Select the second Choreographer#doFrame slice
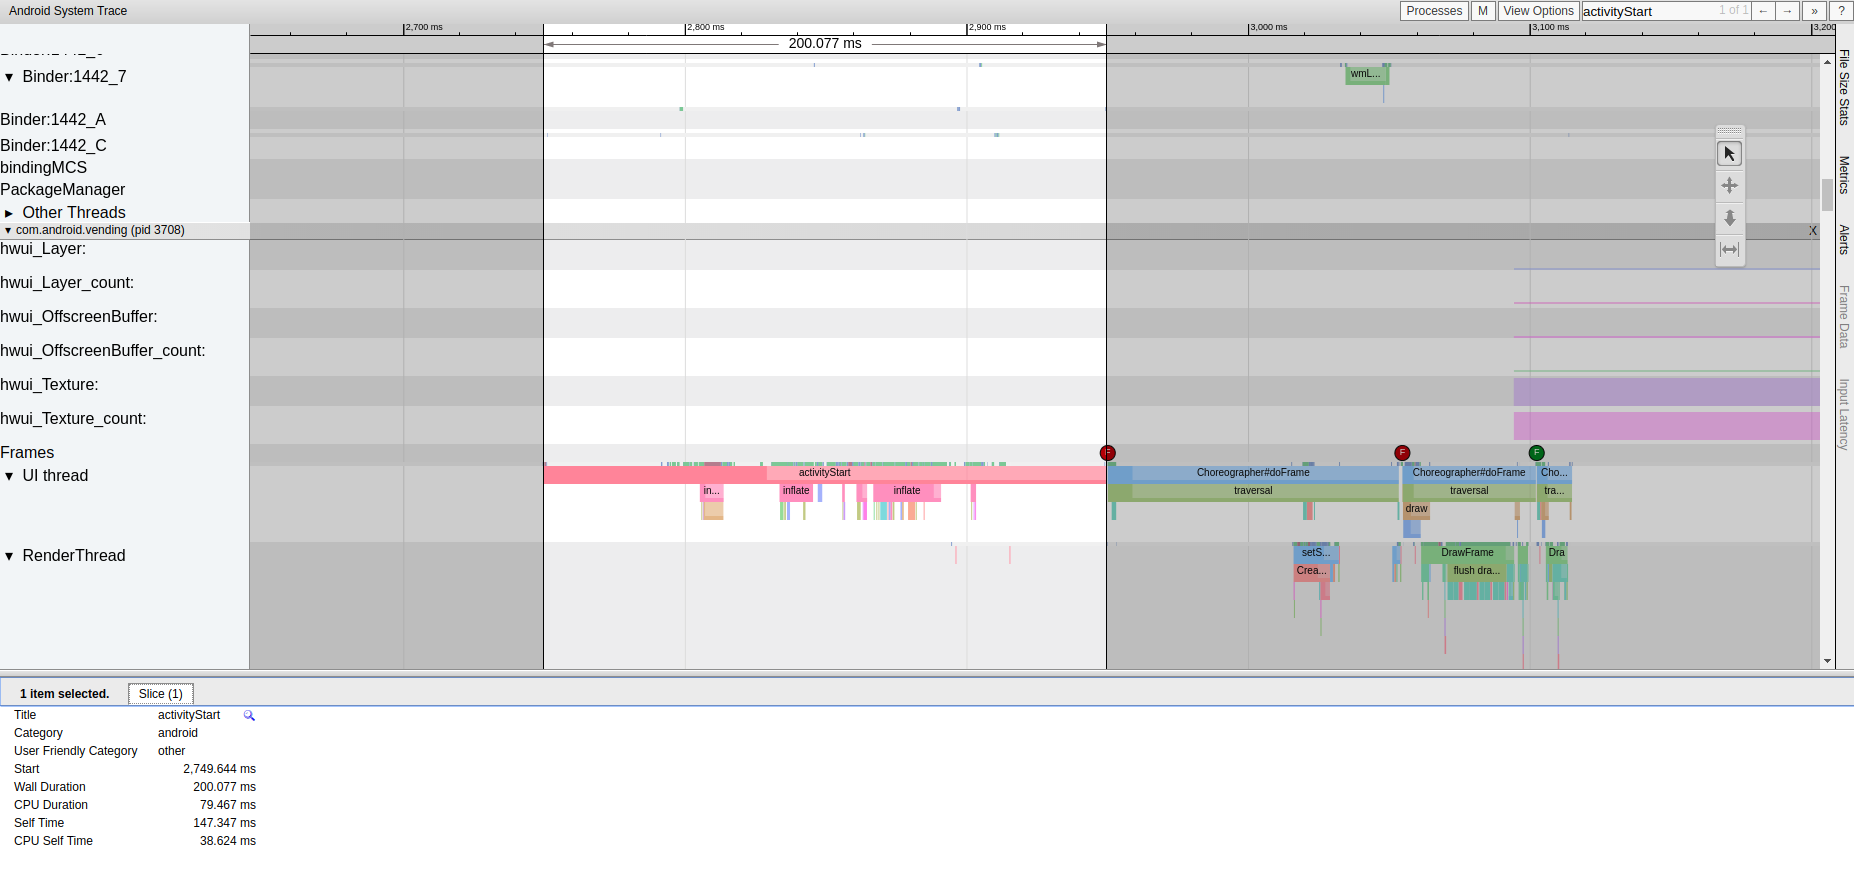 [1469, 473]
